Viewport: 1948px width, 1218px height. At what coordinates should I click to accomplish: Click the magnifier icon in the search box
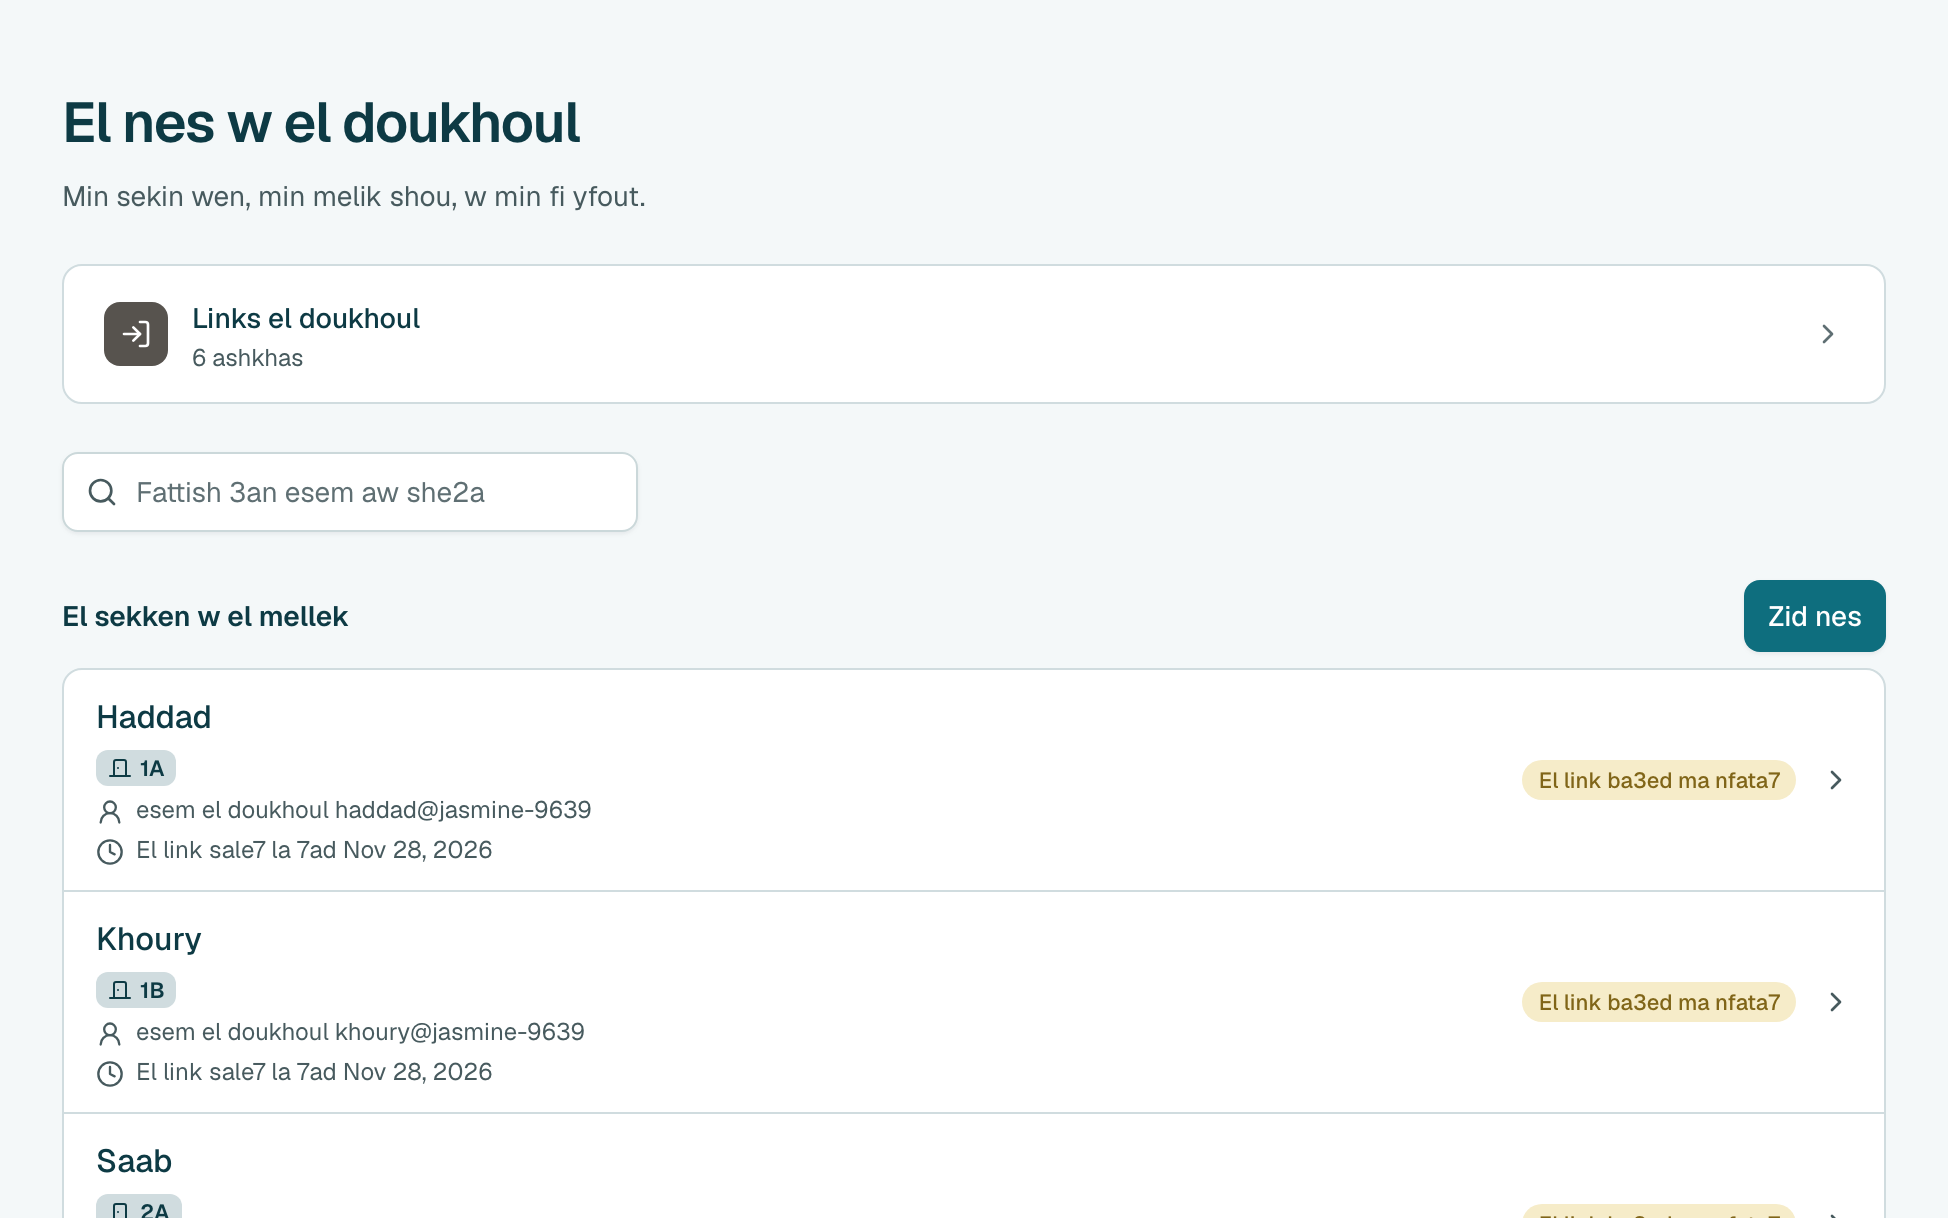click(x=102, y=492)
